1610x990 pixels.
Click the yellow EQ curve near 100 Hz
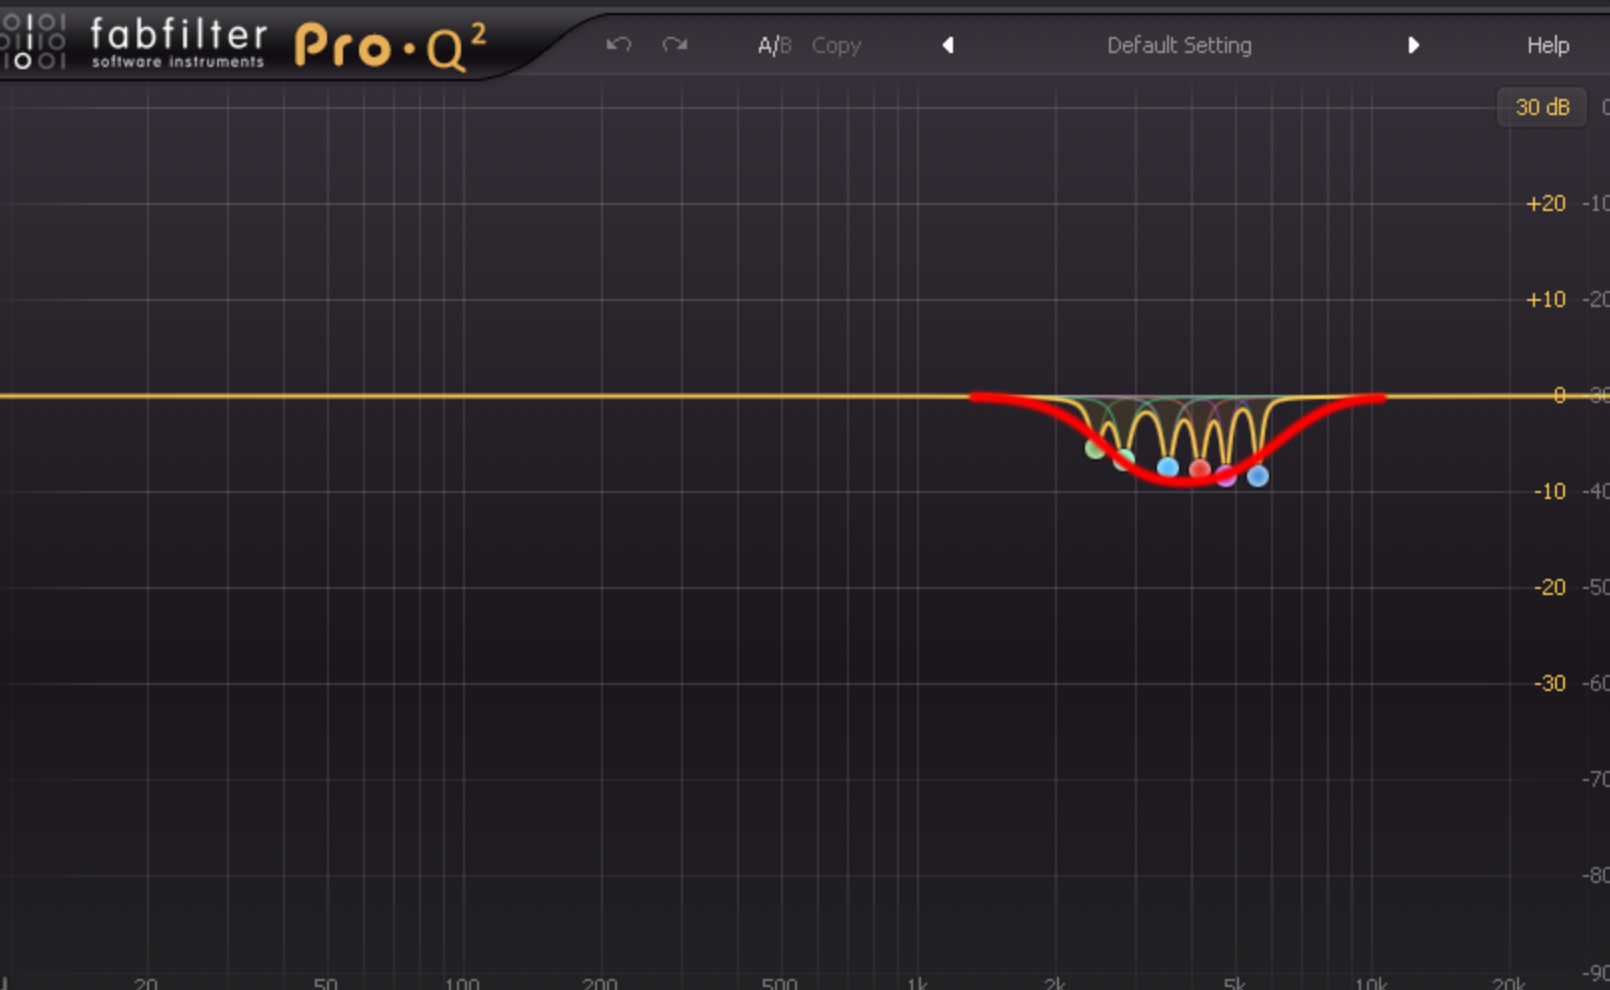coord(462,396)
